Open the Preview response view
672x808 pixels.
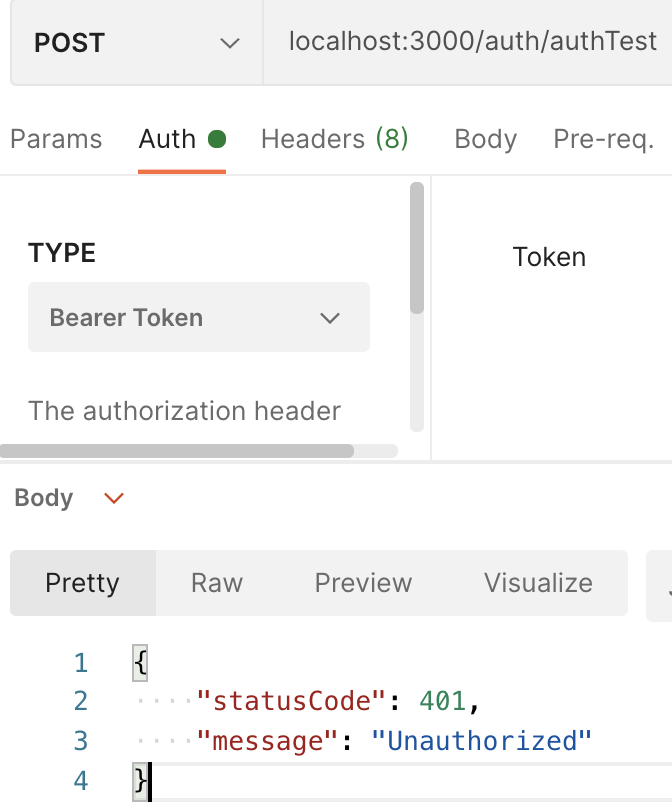[363, 583]
